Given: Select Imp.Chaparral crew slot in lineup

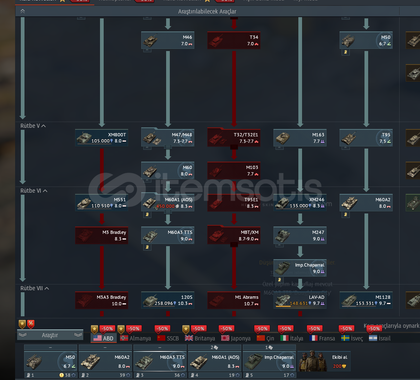Looking at the screenshot, I should coord(269,362).
